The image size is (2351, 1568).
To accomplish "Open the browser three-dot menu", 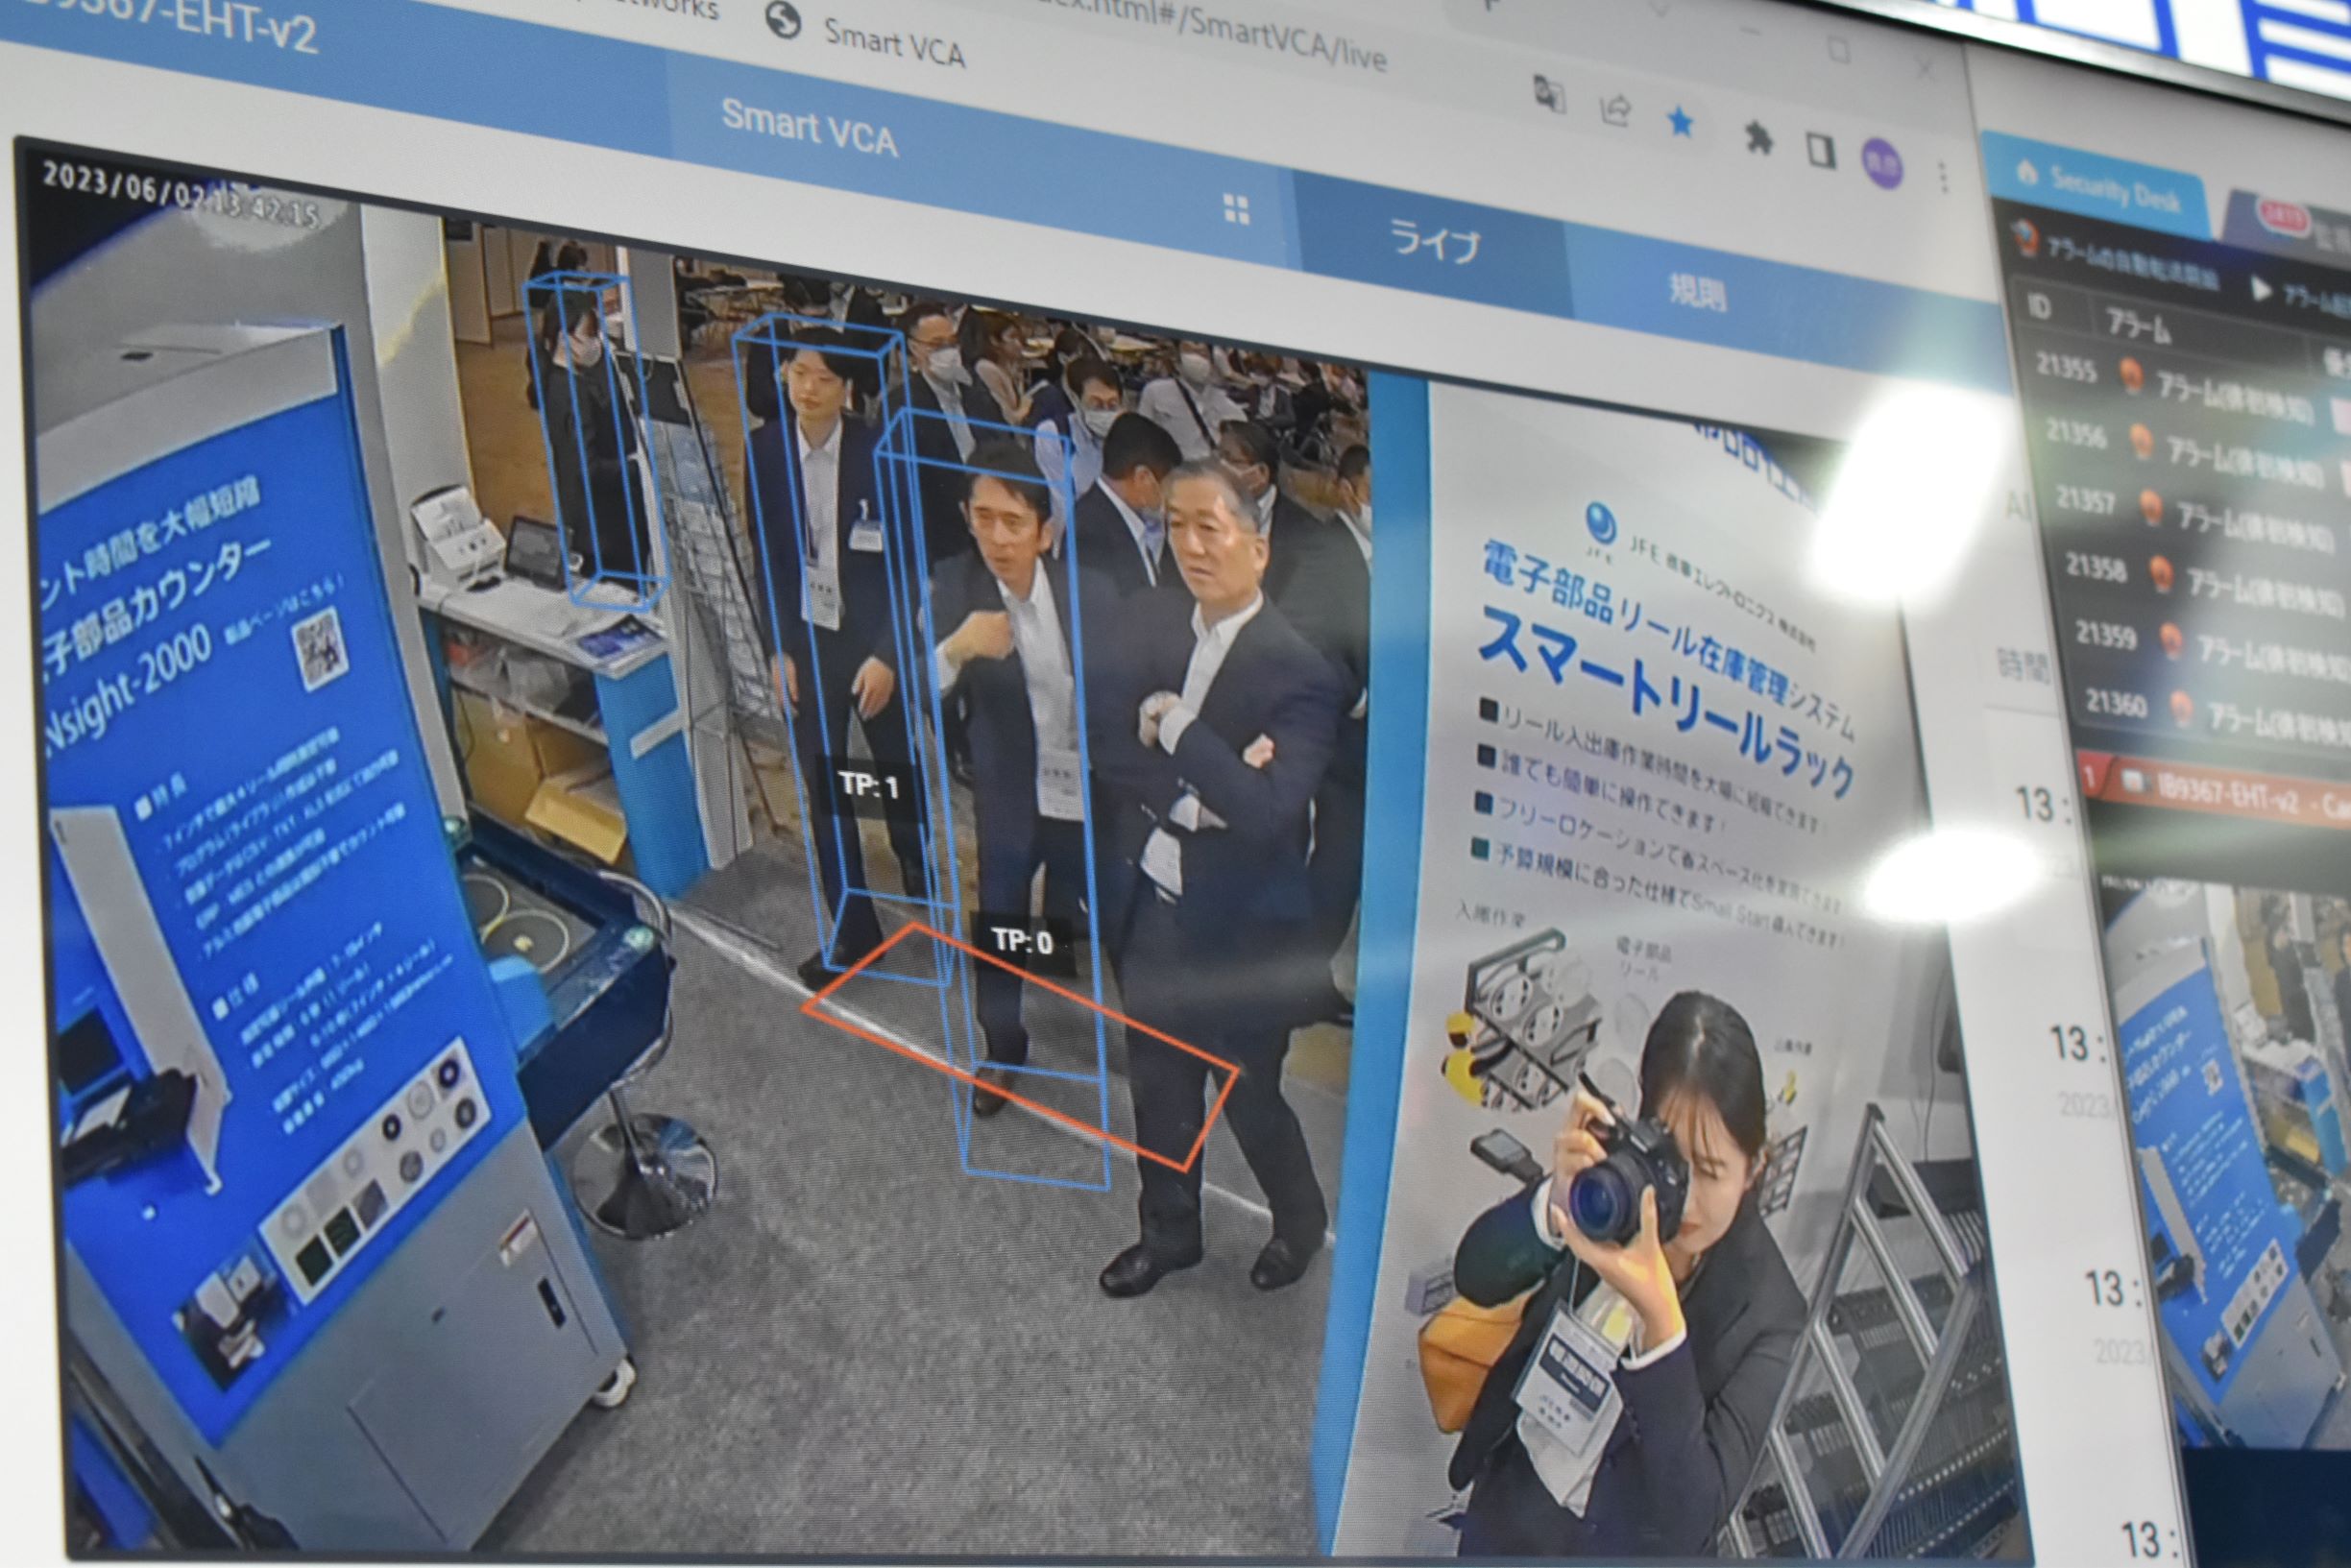I will [1942, 178].
